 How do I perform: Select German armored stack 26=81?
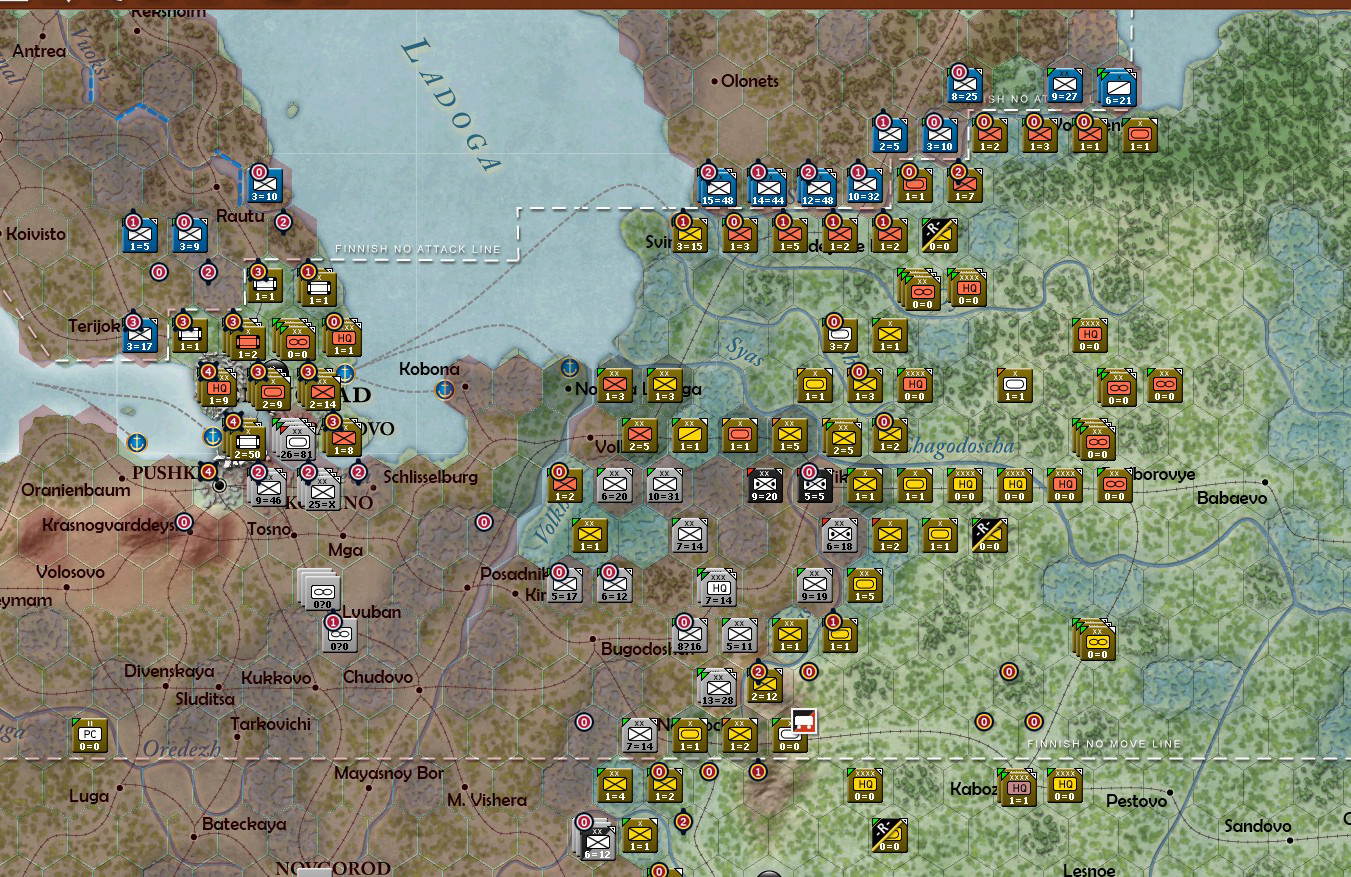[297, 439]
